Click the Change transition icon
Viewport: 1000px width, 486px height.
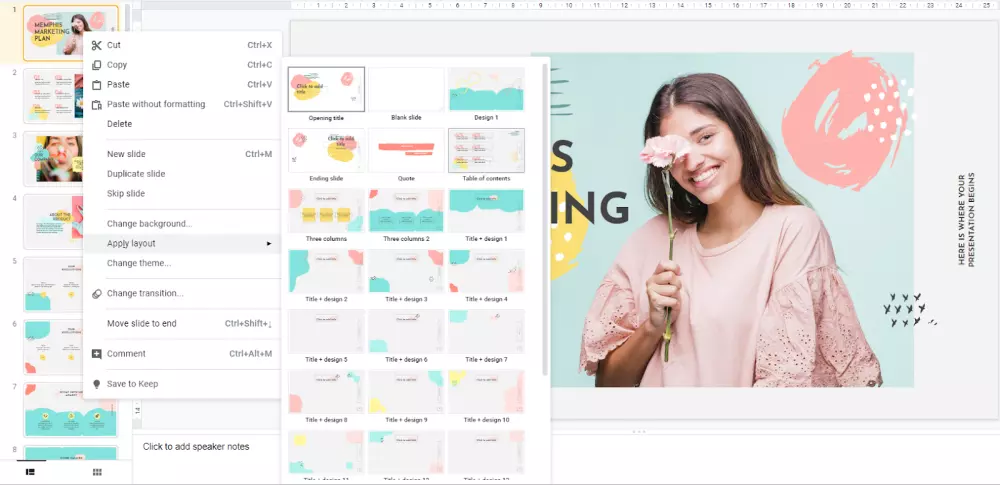coord(96,293)
